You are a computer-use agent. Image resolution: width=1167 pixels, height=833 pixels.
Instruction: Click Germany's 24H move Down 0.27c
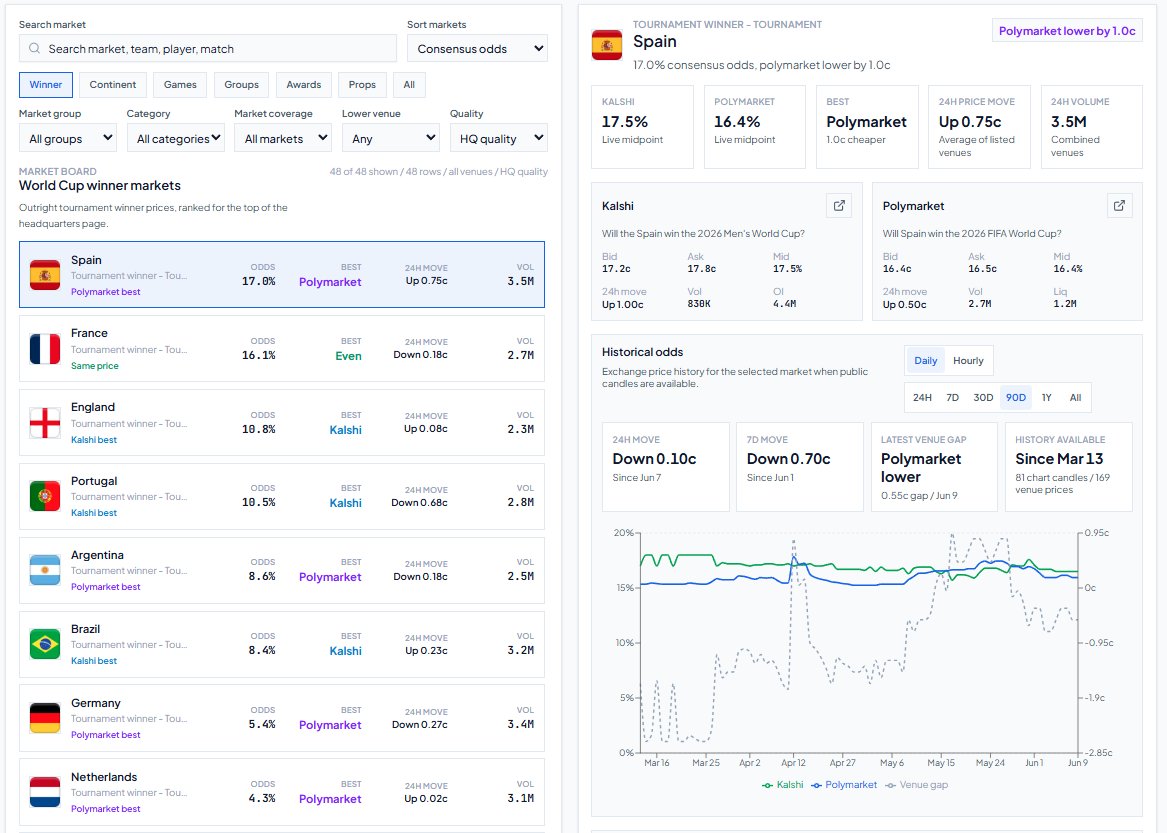[x=420, y=724]
